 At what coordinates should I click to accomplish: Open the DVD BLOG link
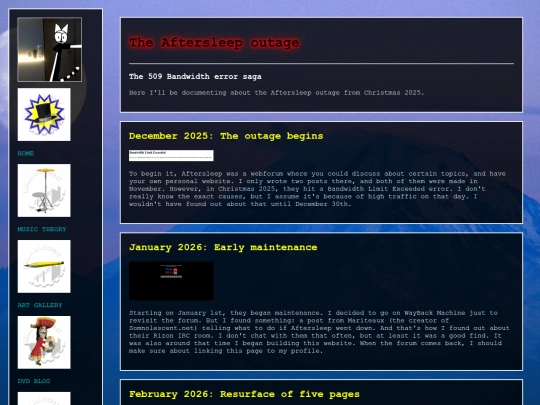click(x=34, y=381)
